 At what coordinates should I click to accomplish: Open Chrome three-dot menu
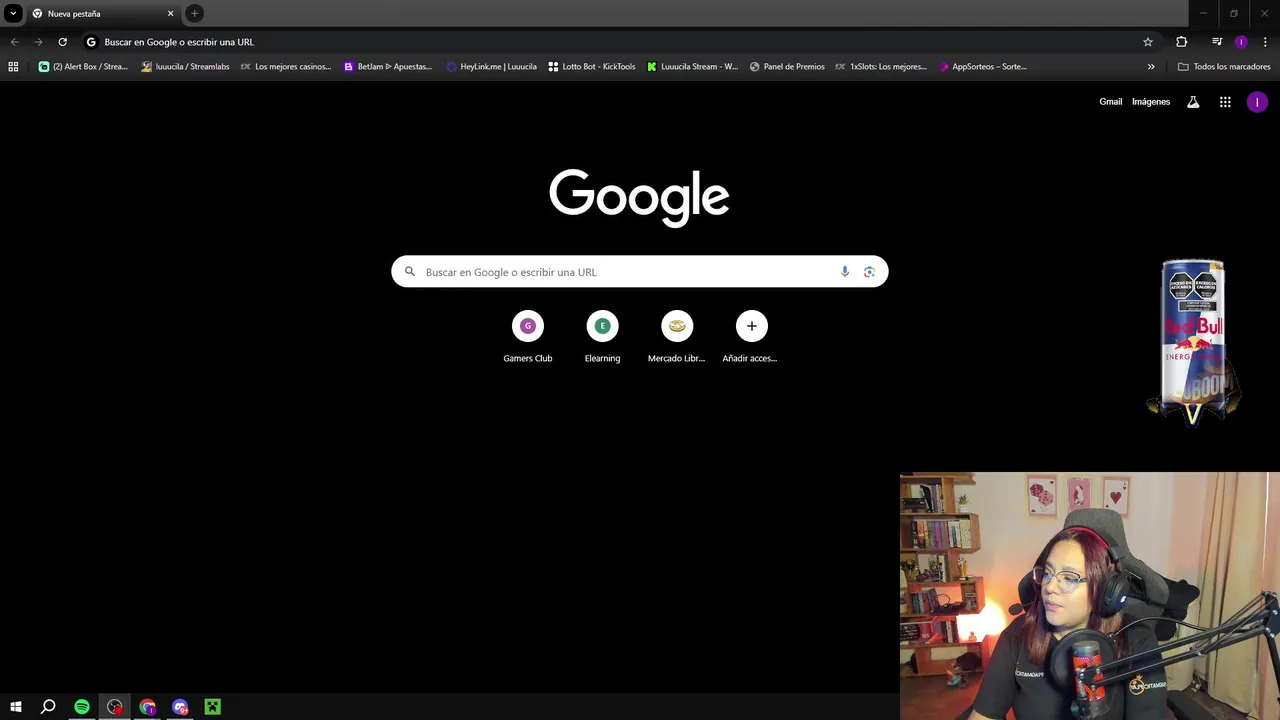point(1265,42)
